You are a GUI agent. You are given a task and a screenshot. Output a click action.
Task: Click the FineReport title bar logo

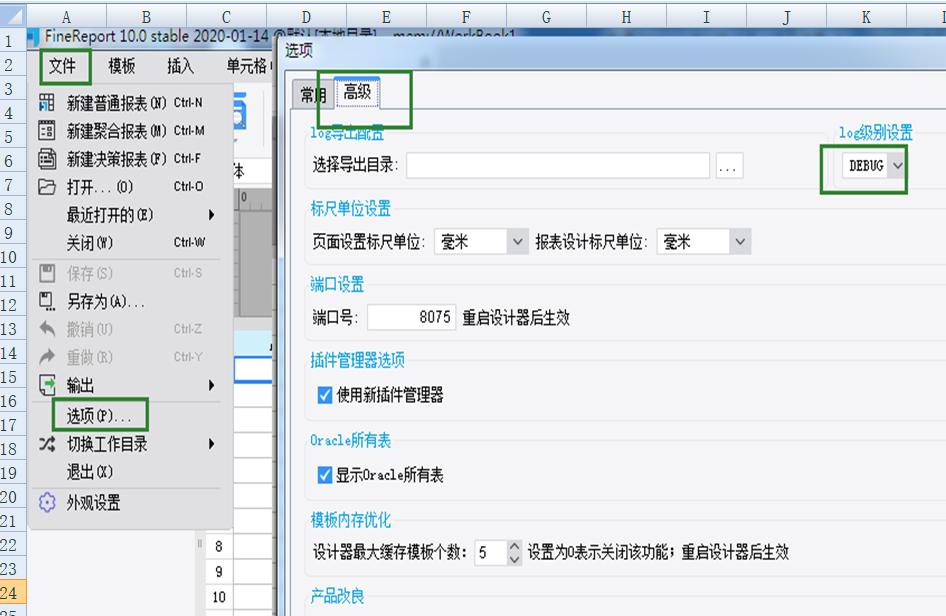pyautogui.click(x=33, y=37)
